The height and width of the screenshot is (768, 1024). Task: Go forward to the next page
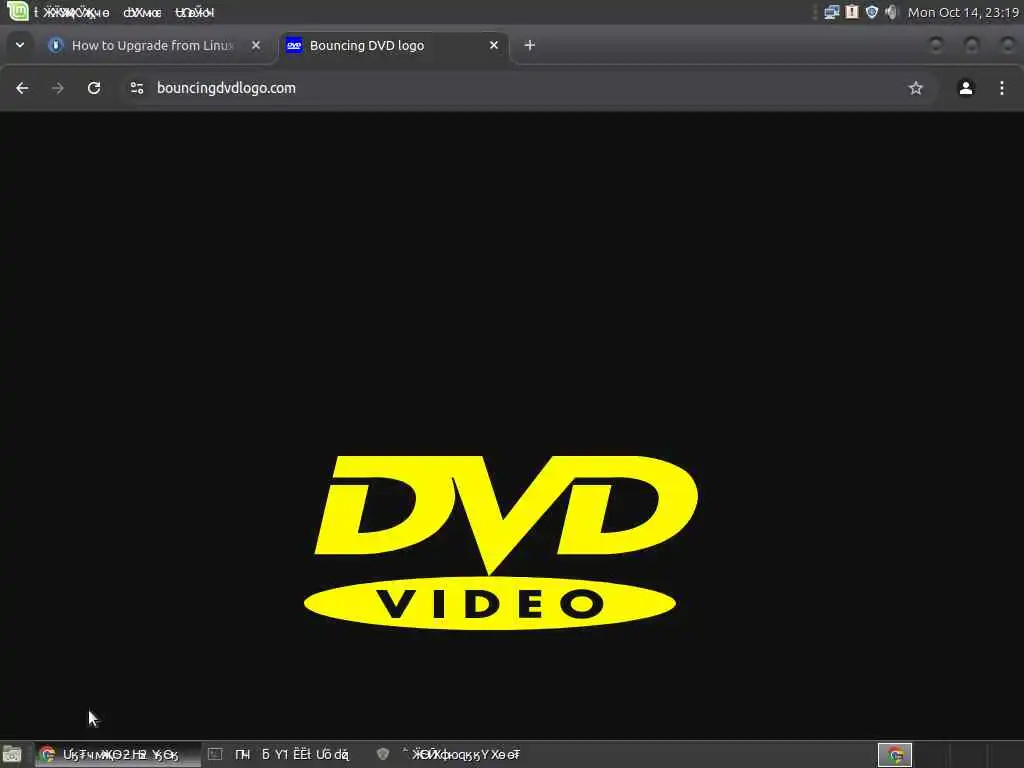[58, 88]
